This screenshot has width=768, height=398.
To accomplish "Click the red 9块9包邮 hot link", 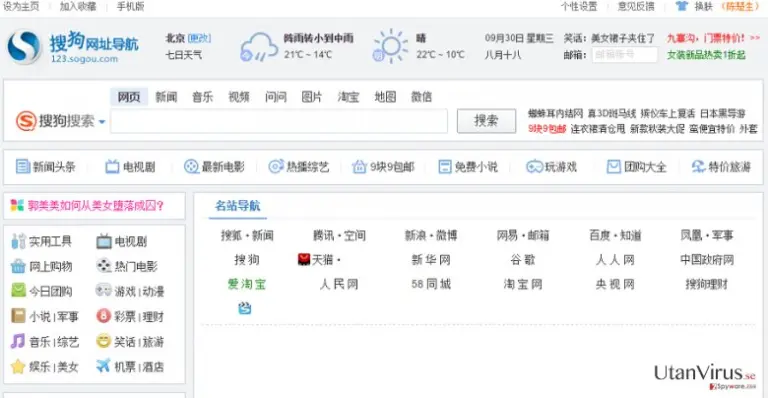I will coord(547,129).
